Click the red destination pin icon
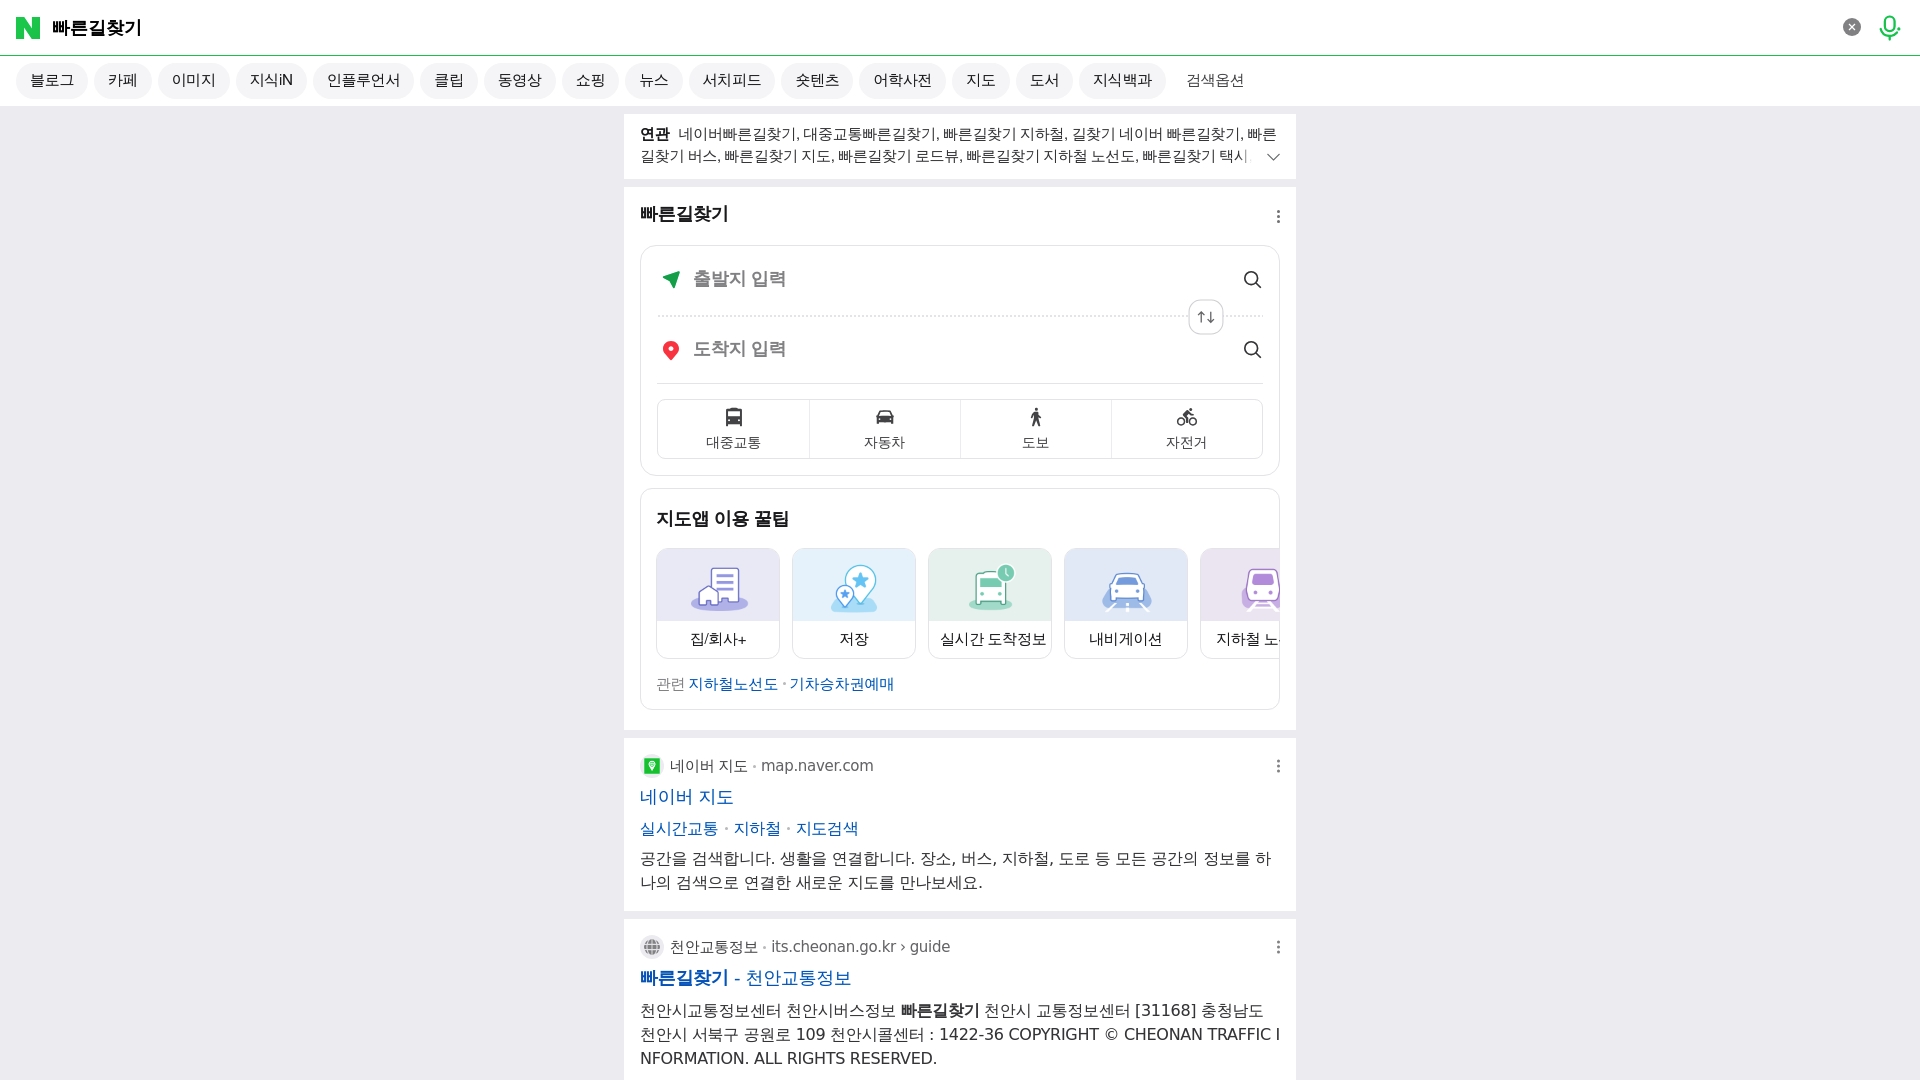 click(x=671, y=350)
